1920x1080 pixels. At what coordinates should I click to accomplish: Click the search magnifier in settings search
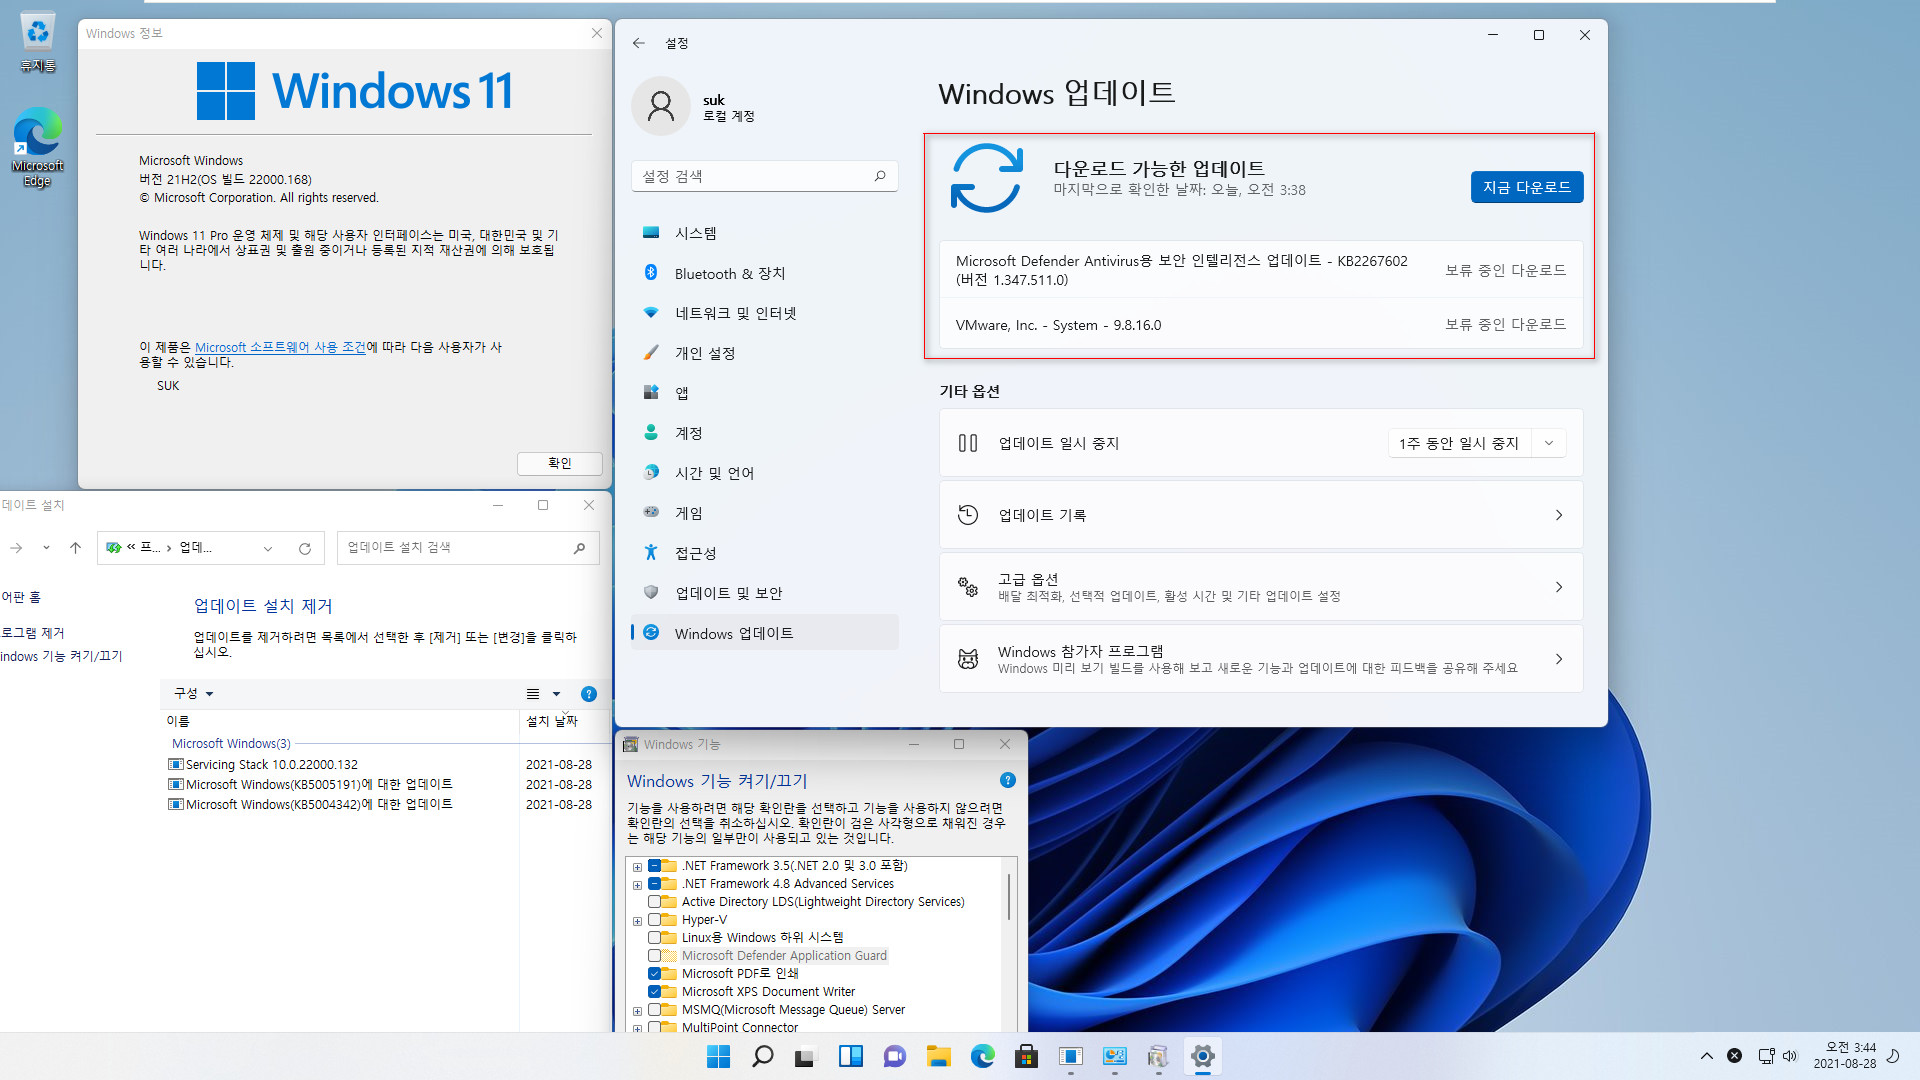pos(880,176)
